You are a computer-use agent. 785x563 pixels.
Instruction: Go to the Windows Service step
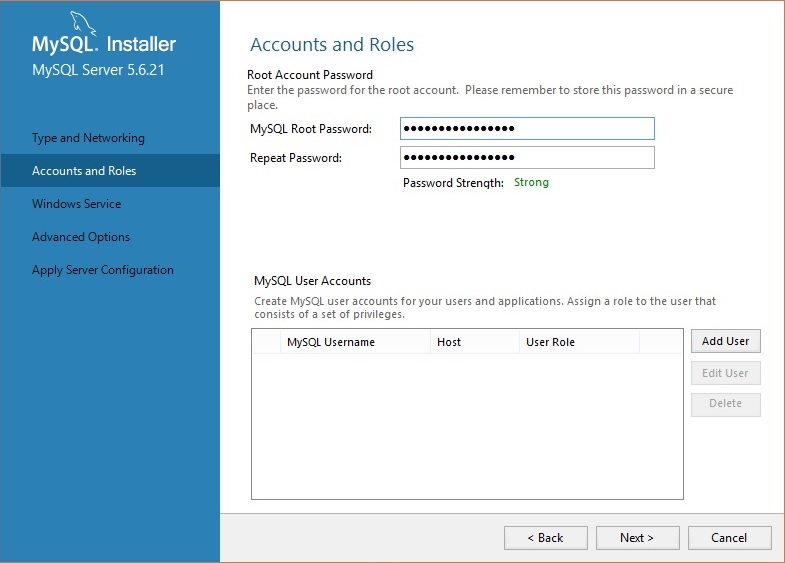coord(77,204)
